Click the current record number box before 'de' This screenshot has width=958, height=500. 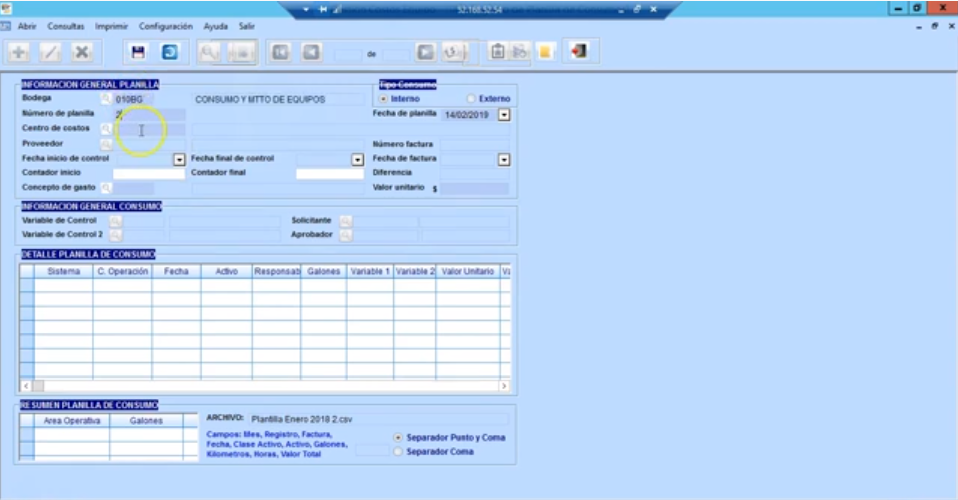coord(348,54)
